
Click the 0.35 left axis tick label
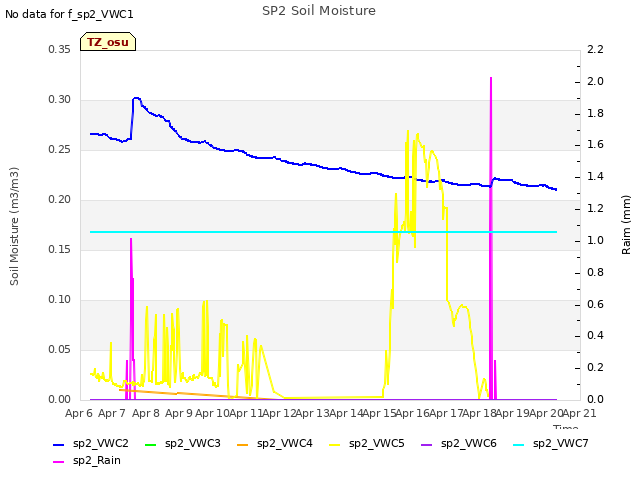coord(60,50)
